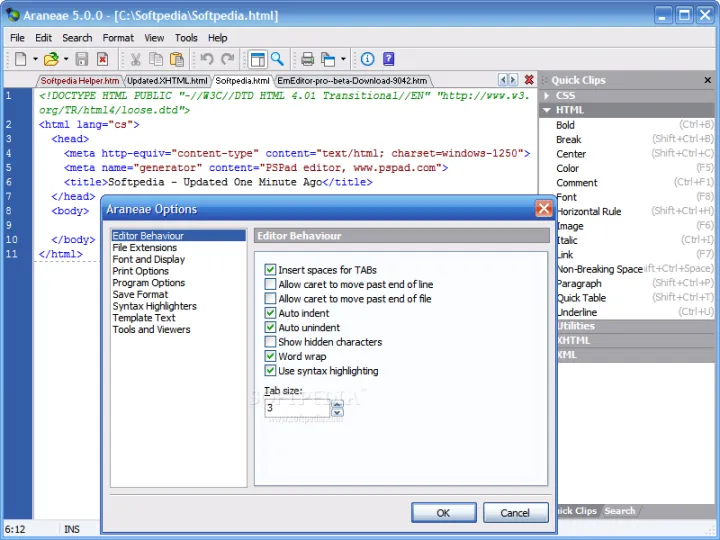Image resolution: width=720 pixels, height=540 pixels.
Task: Click the blue Info icon
Action: [x=367, y=59]
